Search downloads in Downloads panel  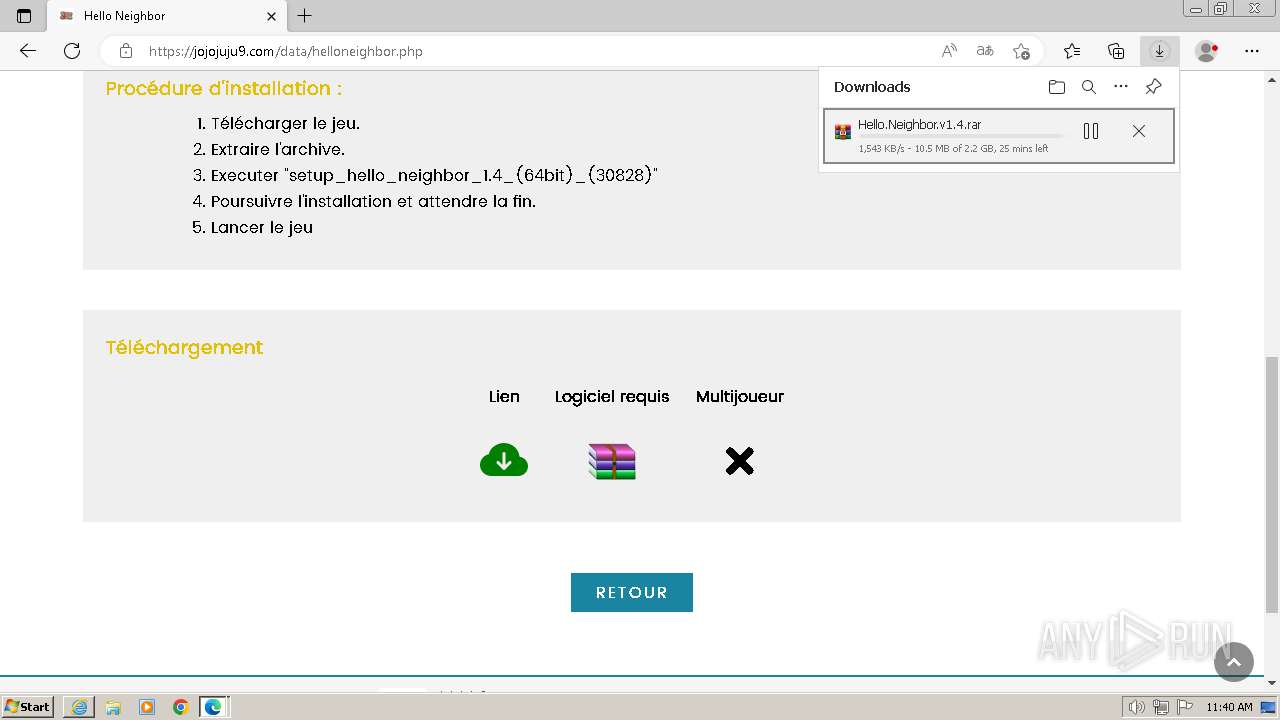pyautogui.click(x=1089, y=87)
